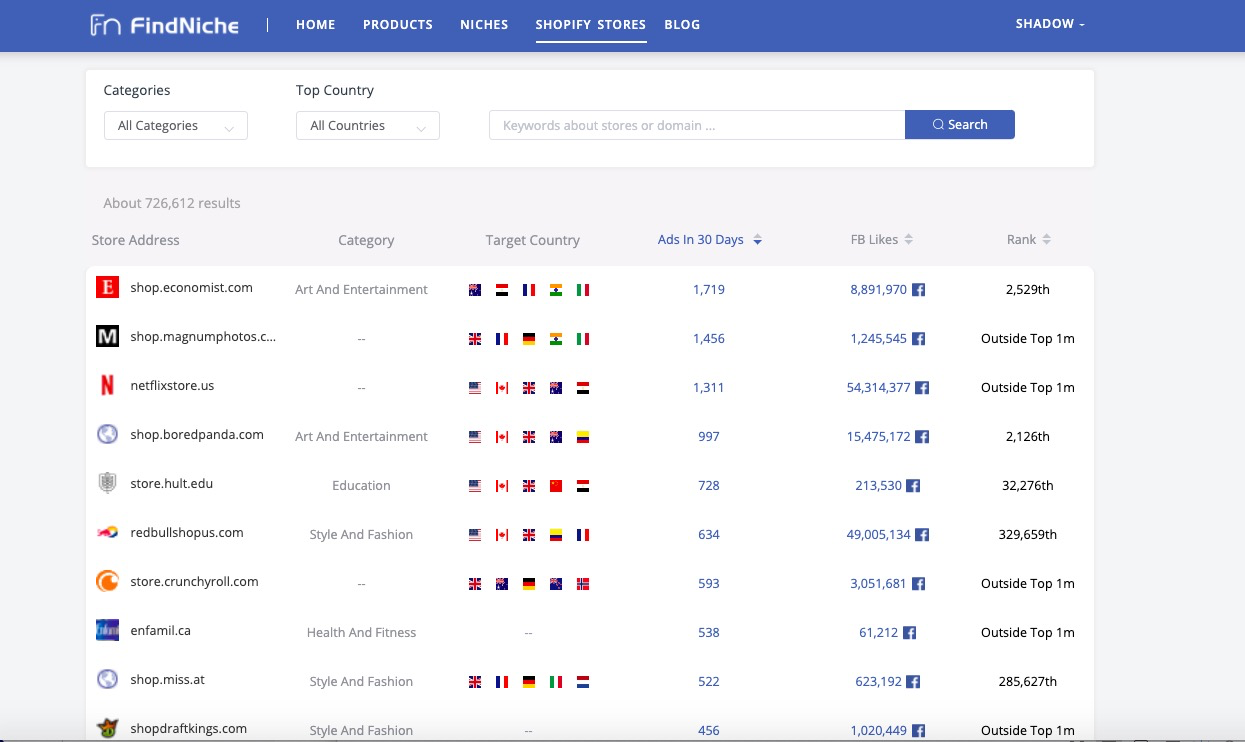Image resolution: width=1245 pixels, height=742 pixels.
Task: Click Facebook icon in shop.miss.at row
Action: pyautogui.click(x=913, y=682)
